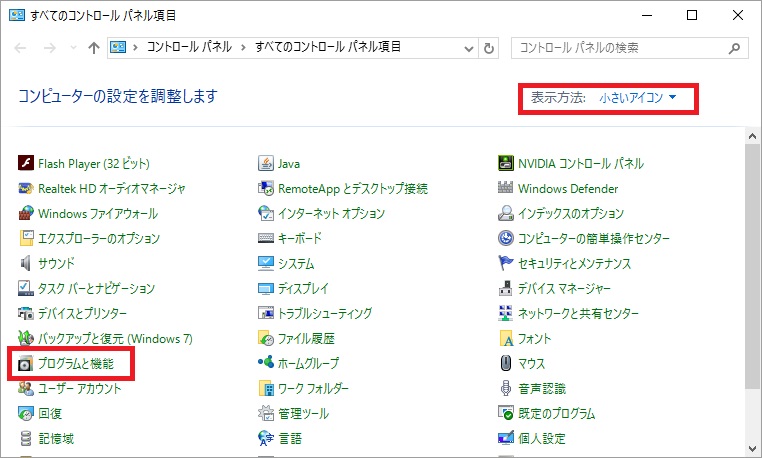Click the キーボード keyboard icon

(x=266, y=238)
